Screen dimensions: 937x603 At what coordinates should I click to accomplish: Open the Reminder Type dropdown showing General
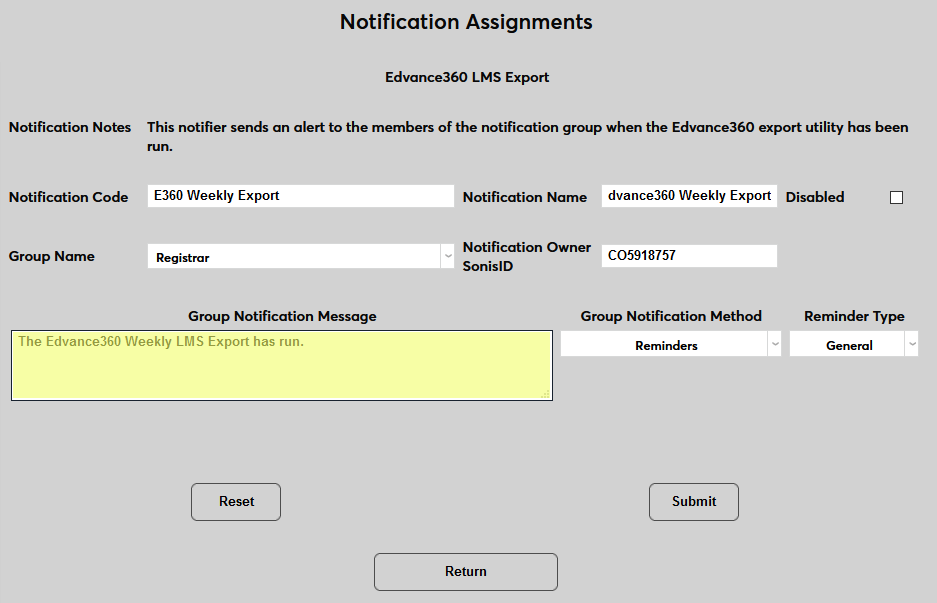click(x=853, y=344)
